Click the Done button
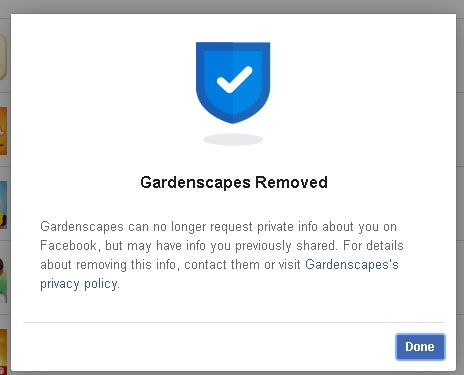This screenshot has width=464, height=375. pyautogui.click(x=420, y=347)
